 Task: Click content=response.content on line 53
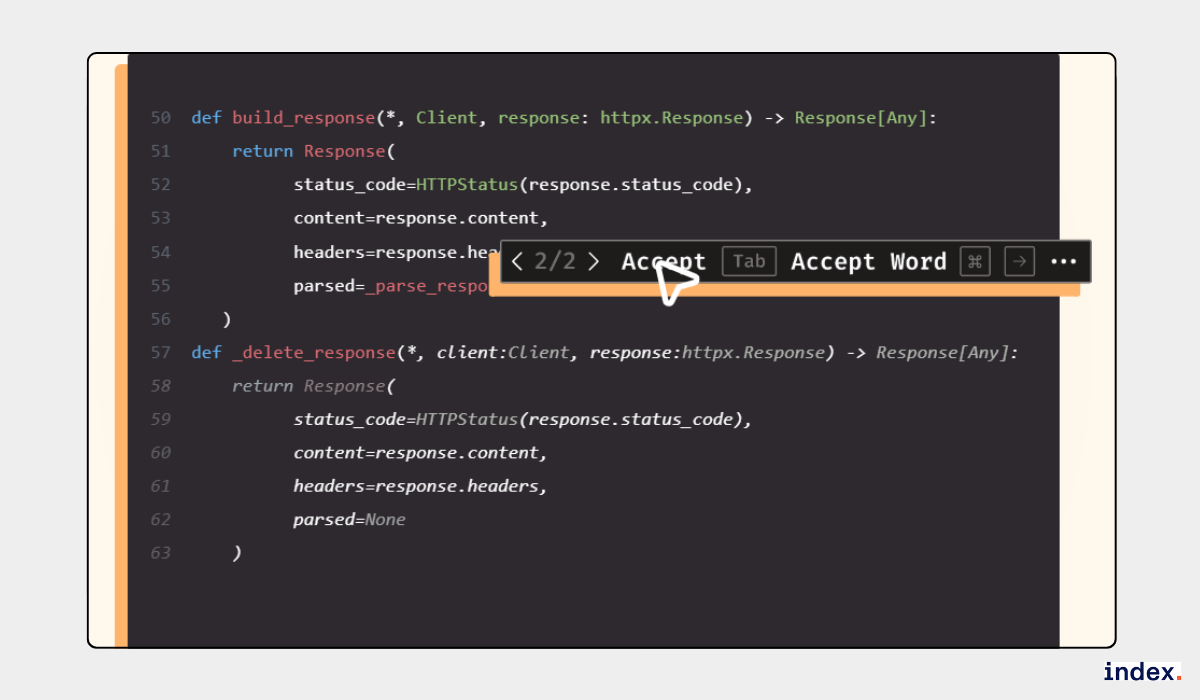[420, 218]
